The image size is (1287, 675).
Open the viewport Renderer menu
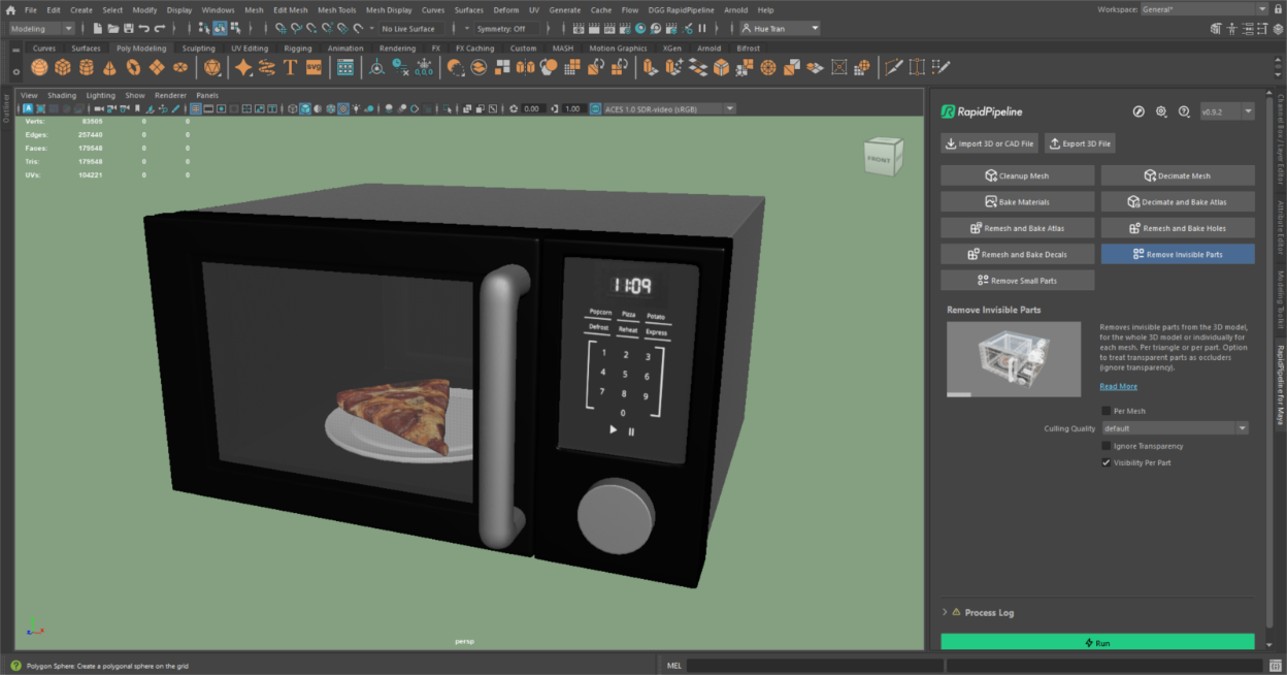(170, 95)
